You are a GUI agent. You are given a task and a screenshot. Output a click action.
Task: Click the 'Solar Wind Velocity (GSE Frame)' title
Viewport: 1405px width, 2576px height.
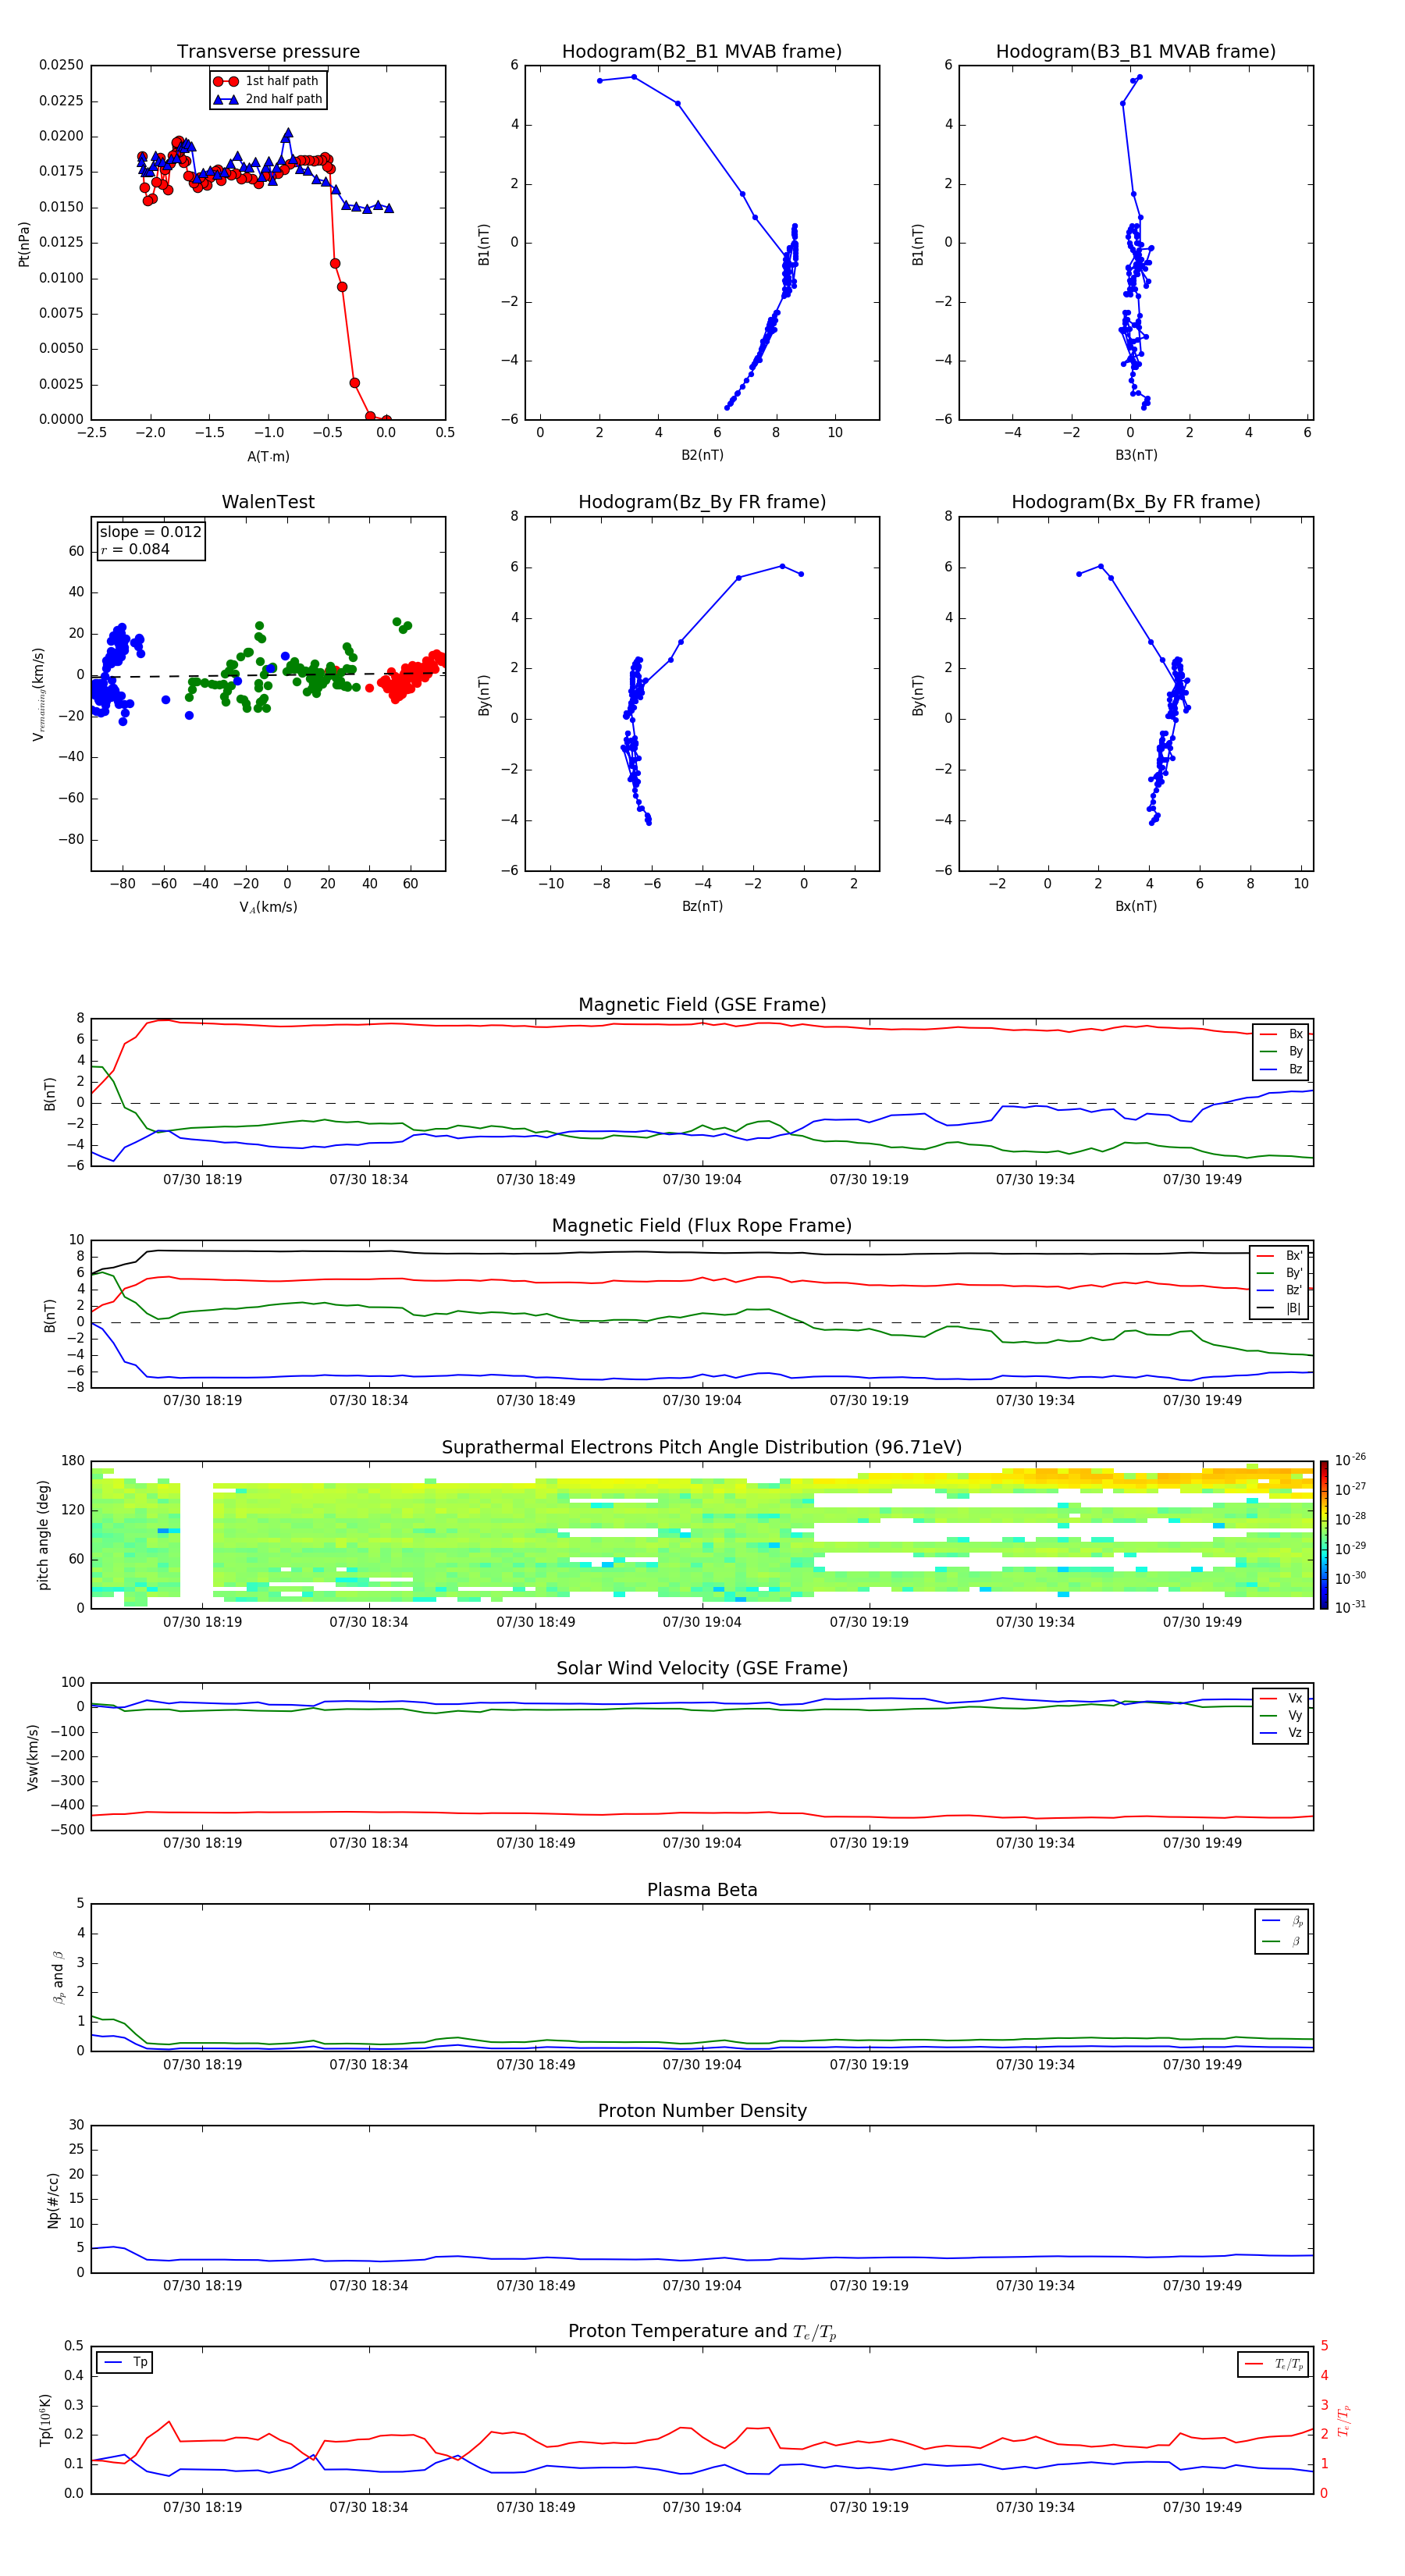pyautogui.click(x=702, y=1668)
